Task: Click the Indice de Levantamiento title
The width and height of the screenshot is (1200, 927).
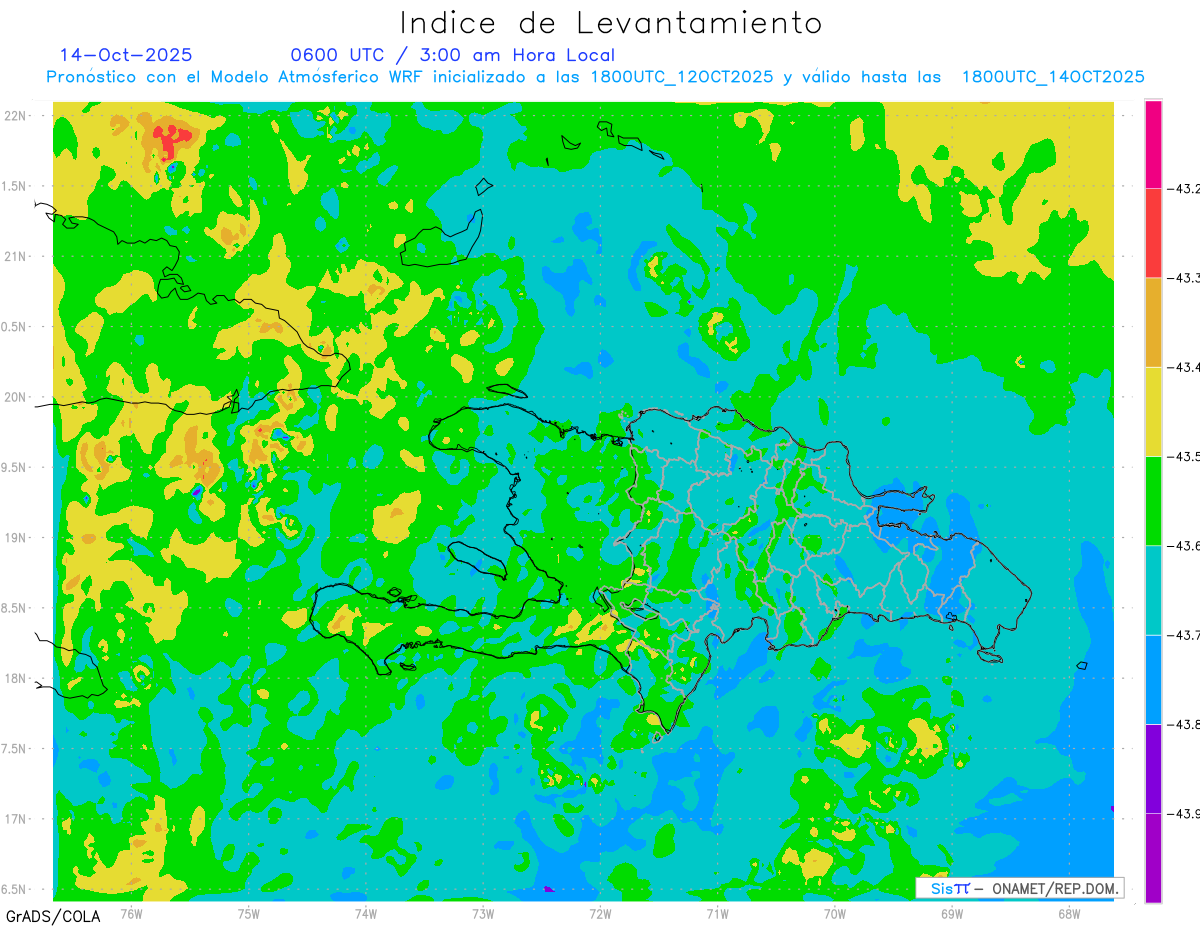Action: coord(611,23)
